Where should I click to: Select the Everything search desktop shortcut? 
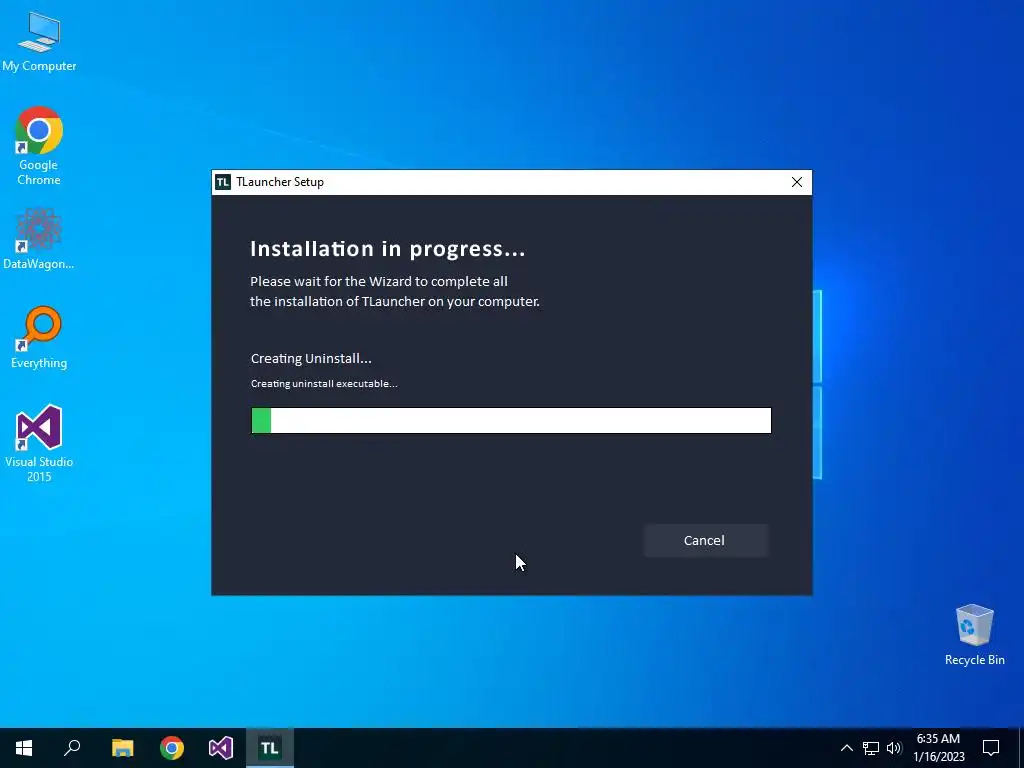39,338
